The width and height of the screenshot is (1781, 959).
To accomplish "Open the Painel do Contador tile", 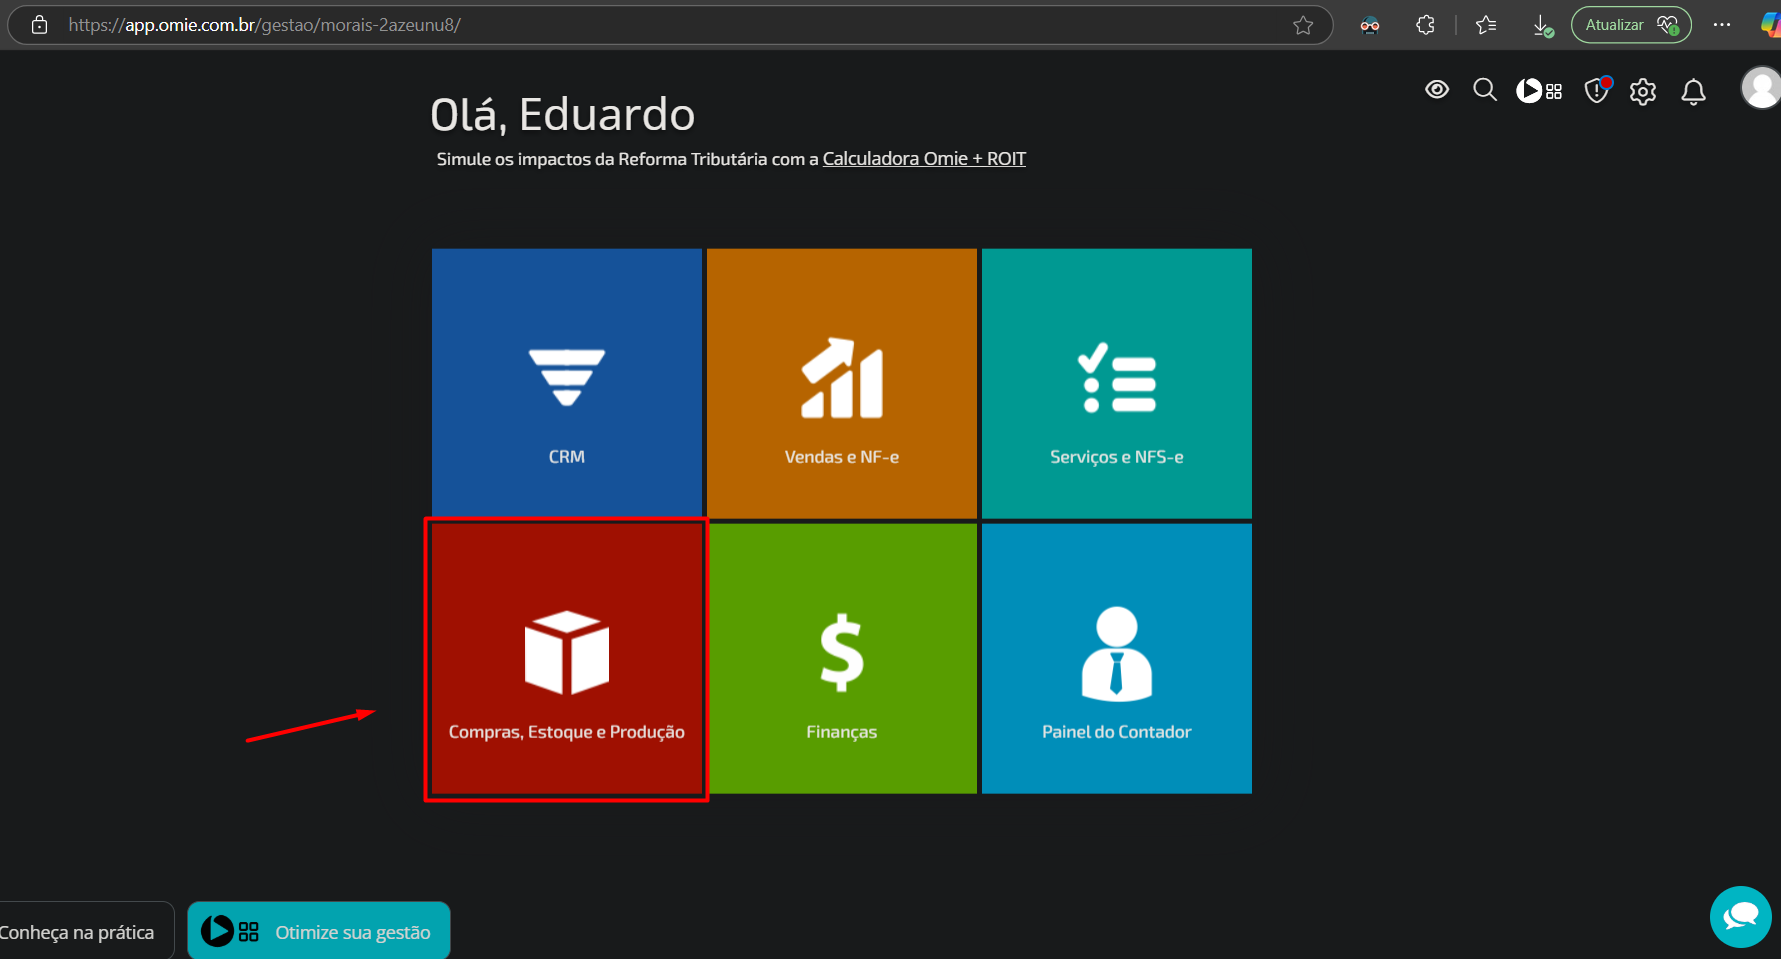I will coord(1117,659).
